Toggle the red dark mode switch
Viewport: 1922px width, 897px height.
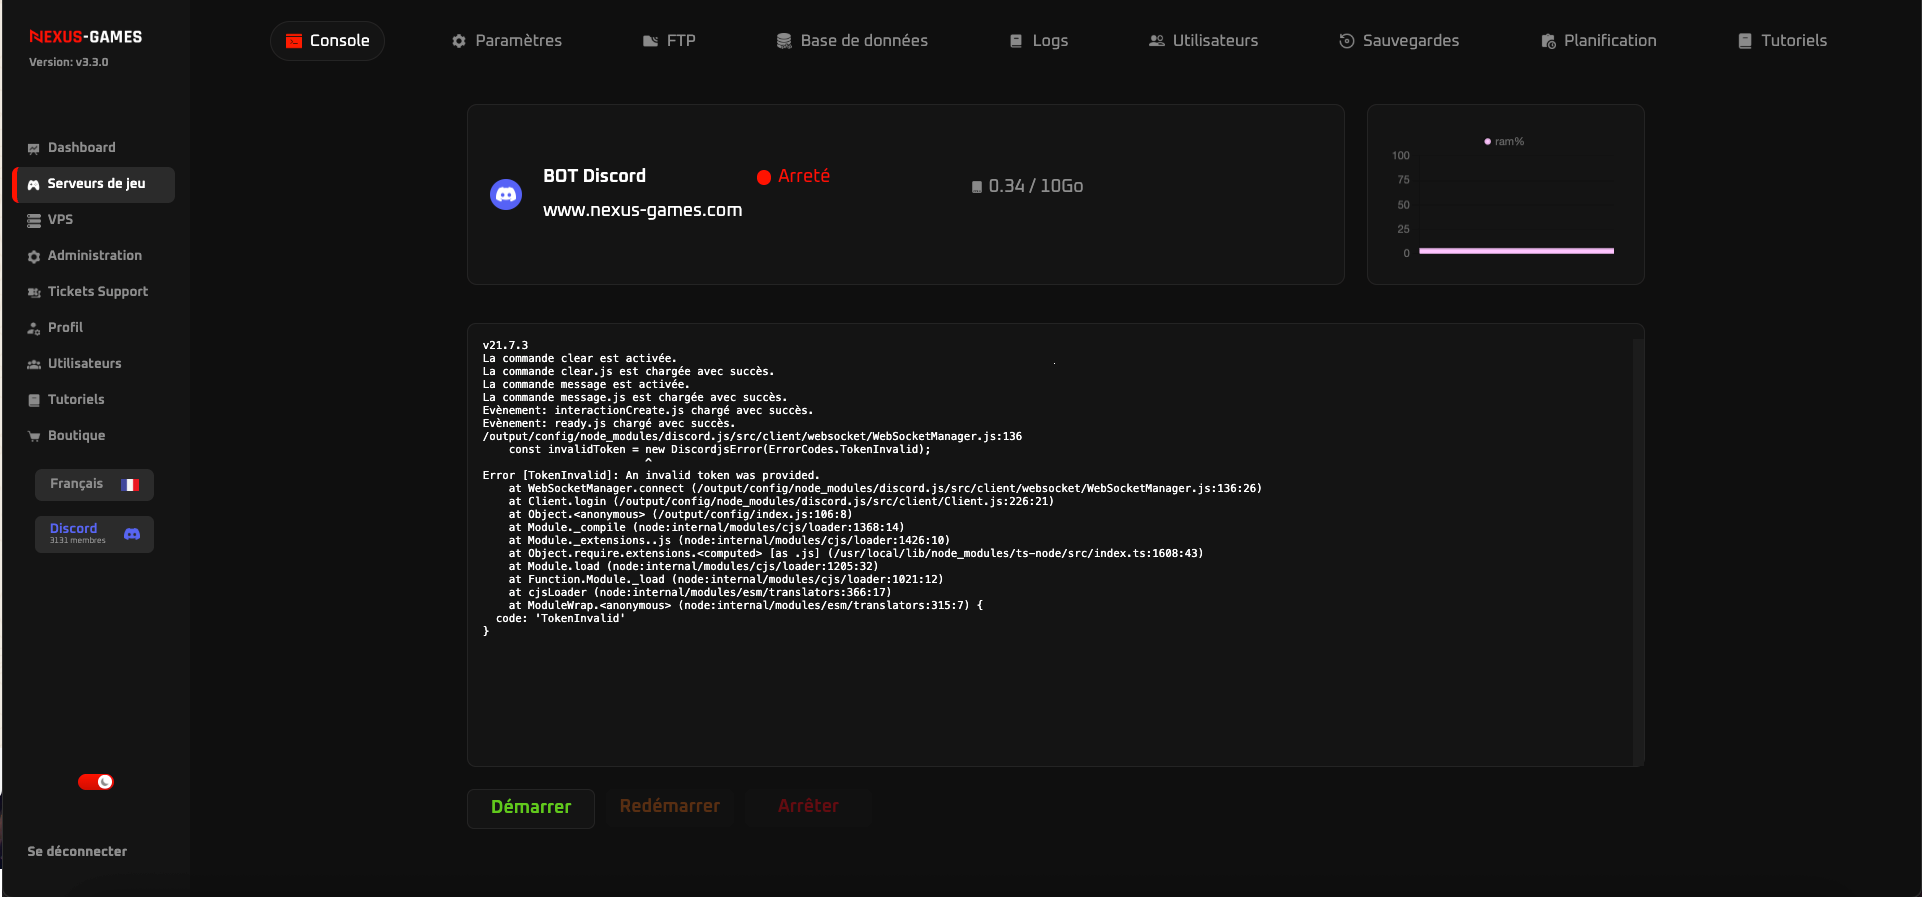96,782
